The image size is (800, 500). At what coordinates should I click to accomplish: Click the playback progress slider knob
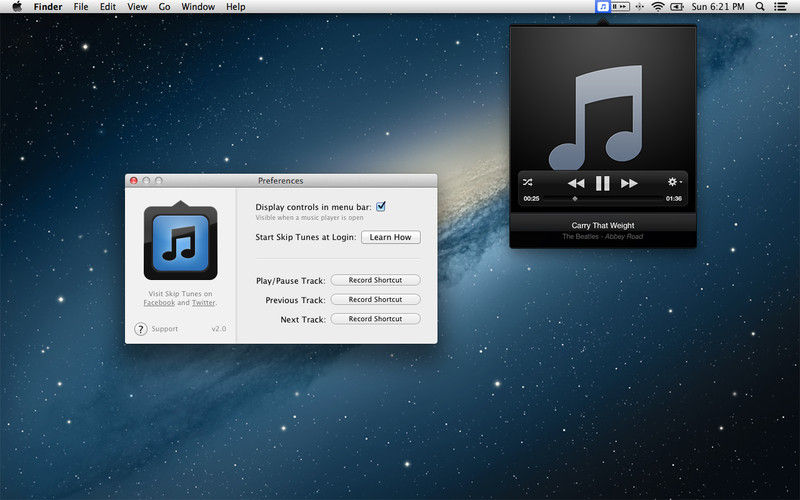click(x=575, y=198)
